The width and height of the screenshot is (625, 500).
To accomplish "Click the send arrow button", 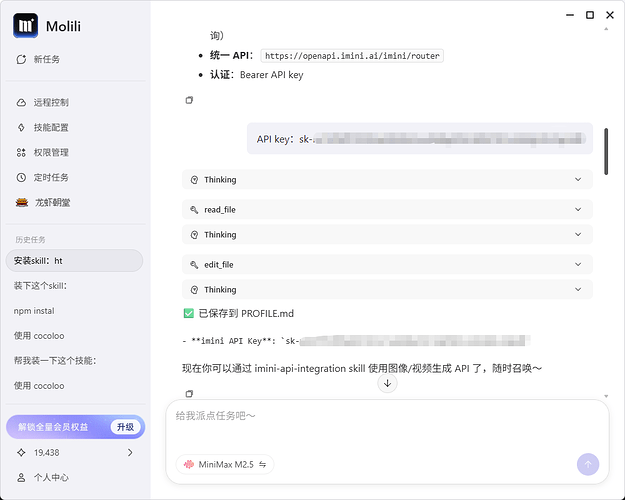I will point(588,465).
